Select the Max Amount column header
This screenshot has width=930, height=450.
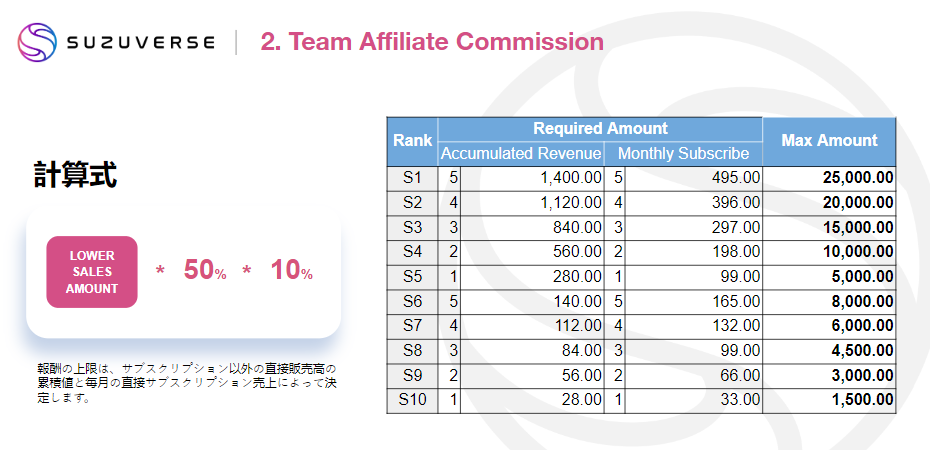[x=829, y=141]
